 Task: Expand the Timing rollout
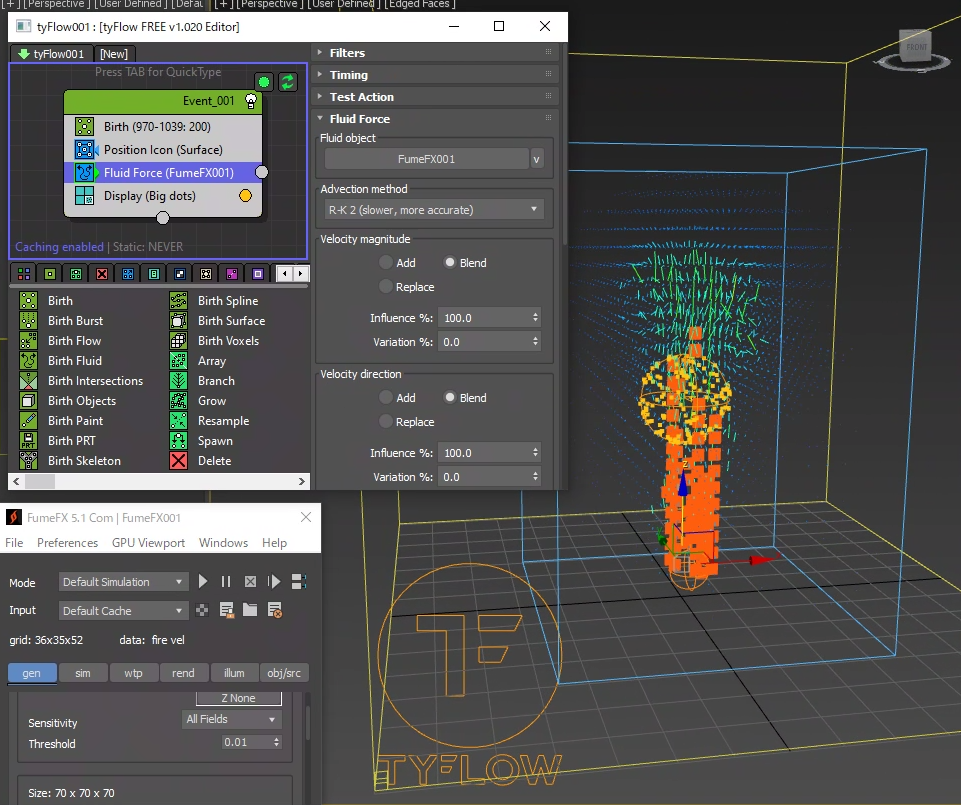click(435, 75)
